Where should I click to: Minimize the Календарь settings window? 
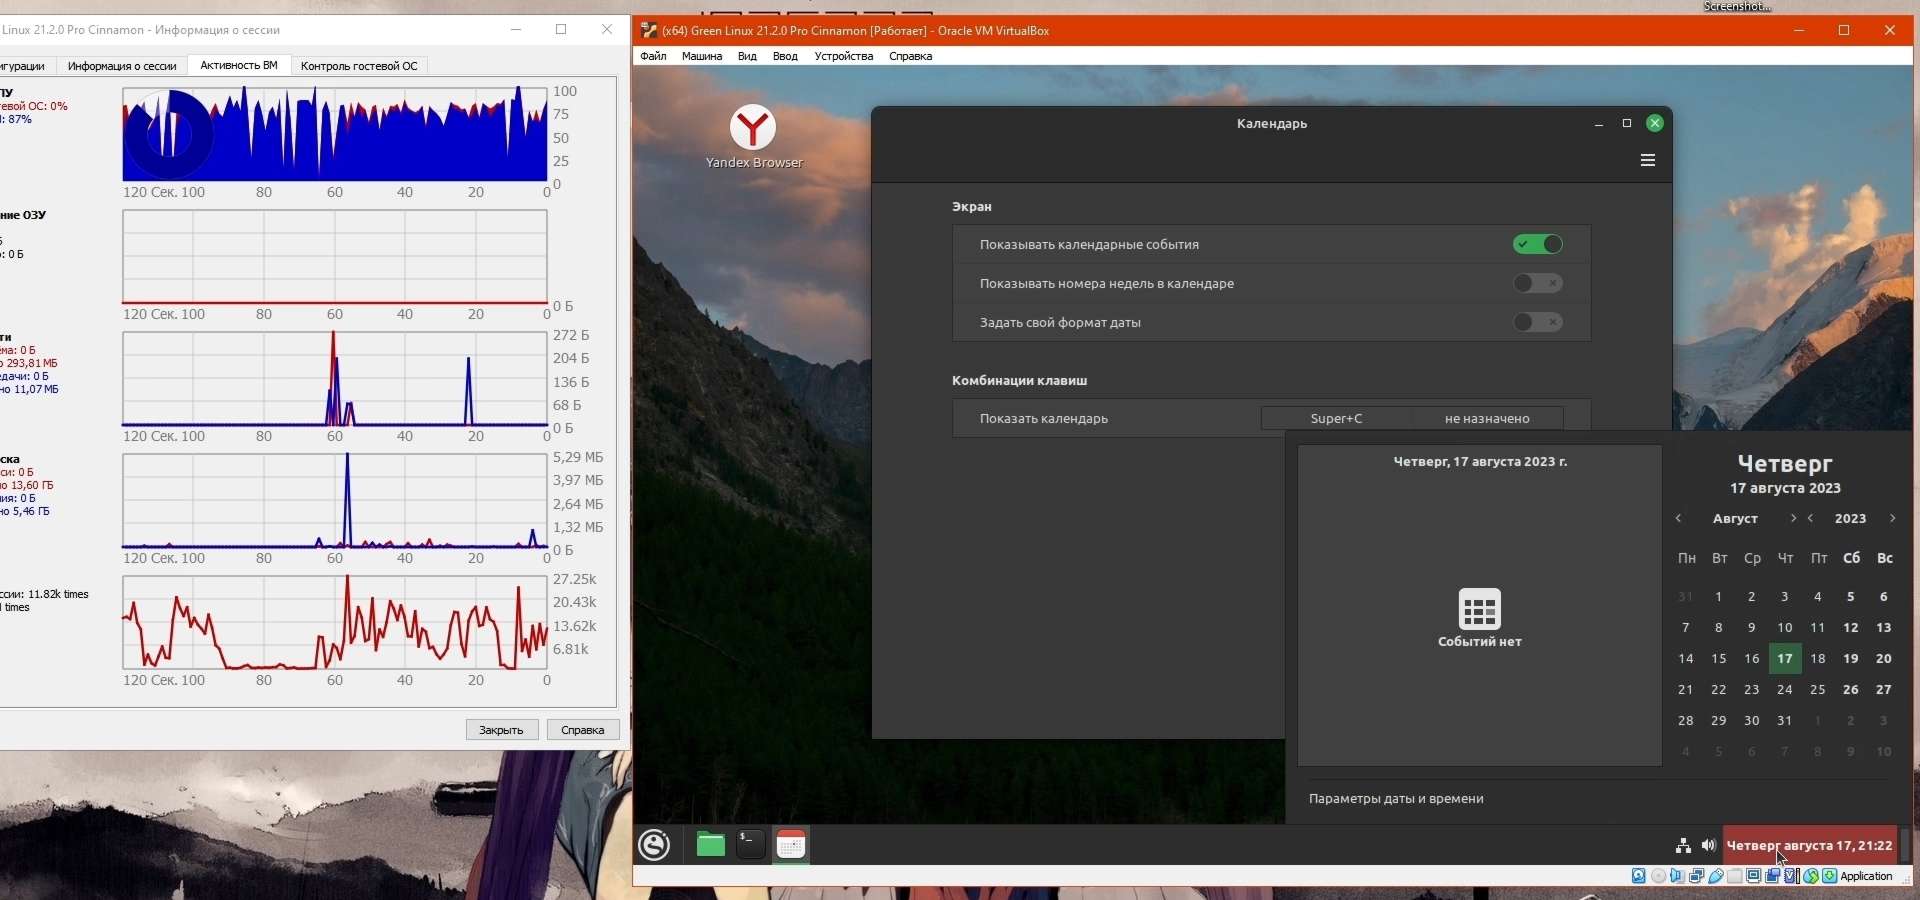(1599, 123)
